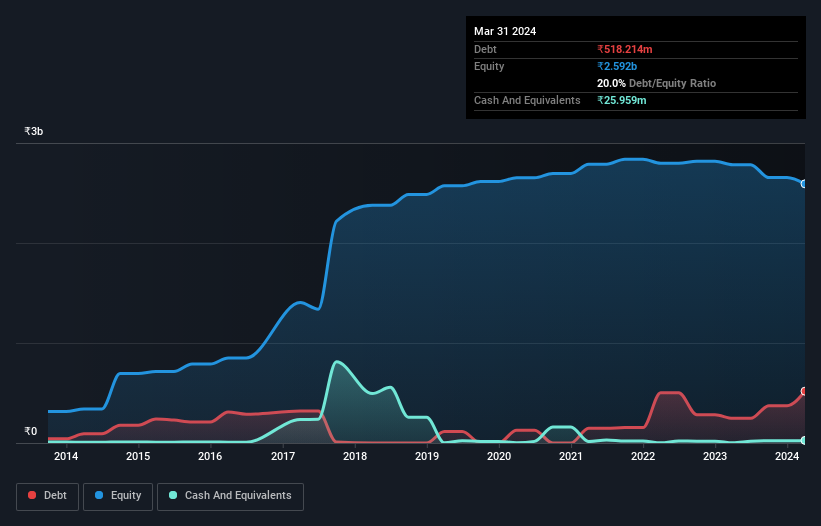
Task: Click the blue Equity legend dot
Action: (101, 496)
